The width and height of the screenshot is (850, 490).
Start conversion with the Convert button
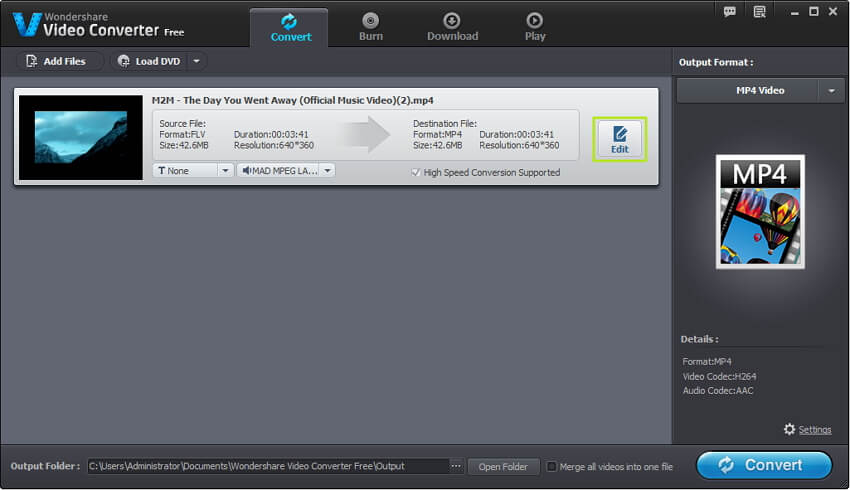[764, 465]
